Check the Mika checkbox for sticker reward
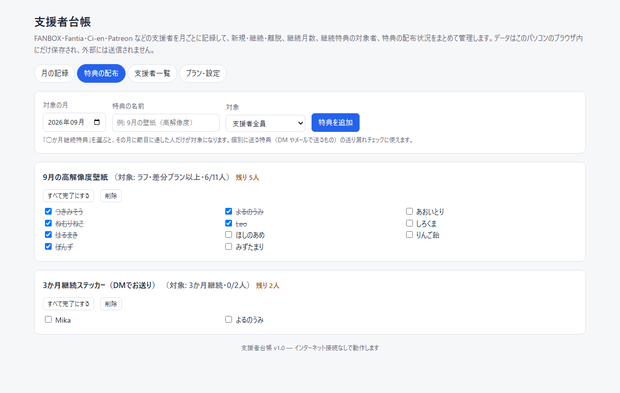 coord(48,319)
